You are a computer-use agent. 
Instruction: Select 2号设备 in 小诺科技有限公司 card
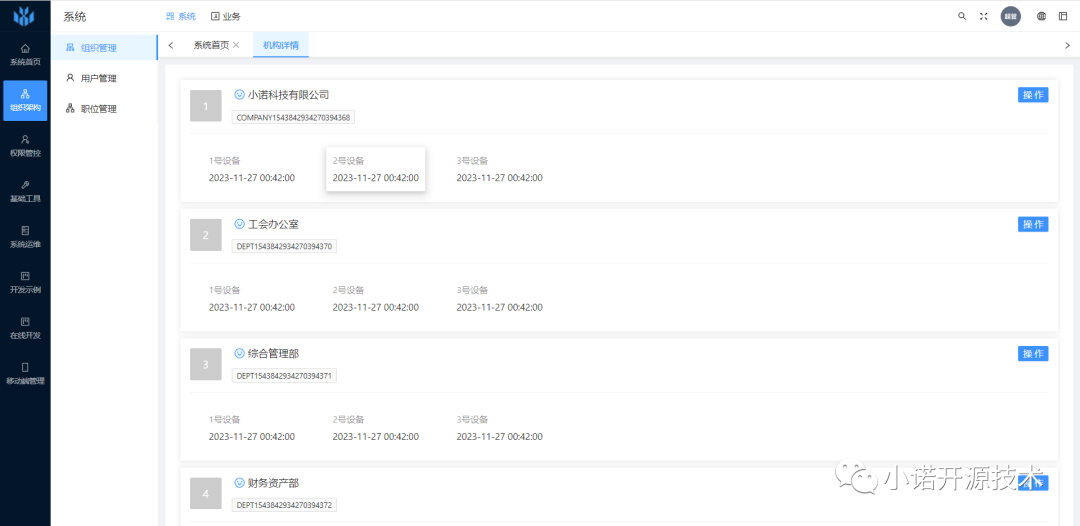(x=375, y=169)
